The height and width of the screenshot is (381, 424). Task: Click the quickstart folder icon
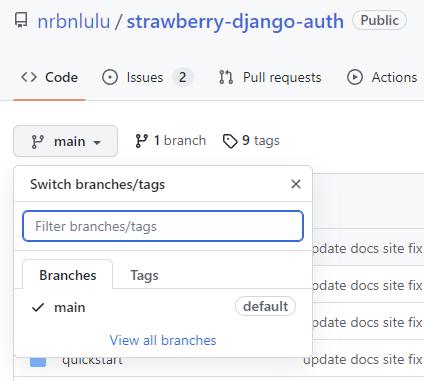(38, 361)
